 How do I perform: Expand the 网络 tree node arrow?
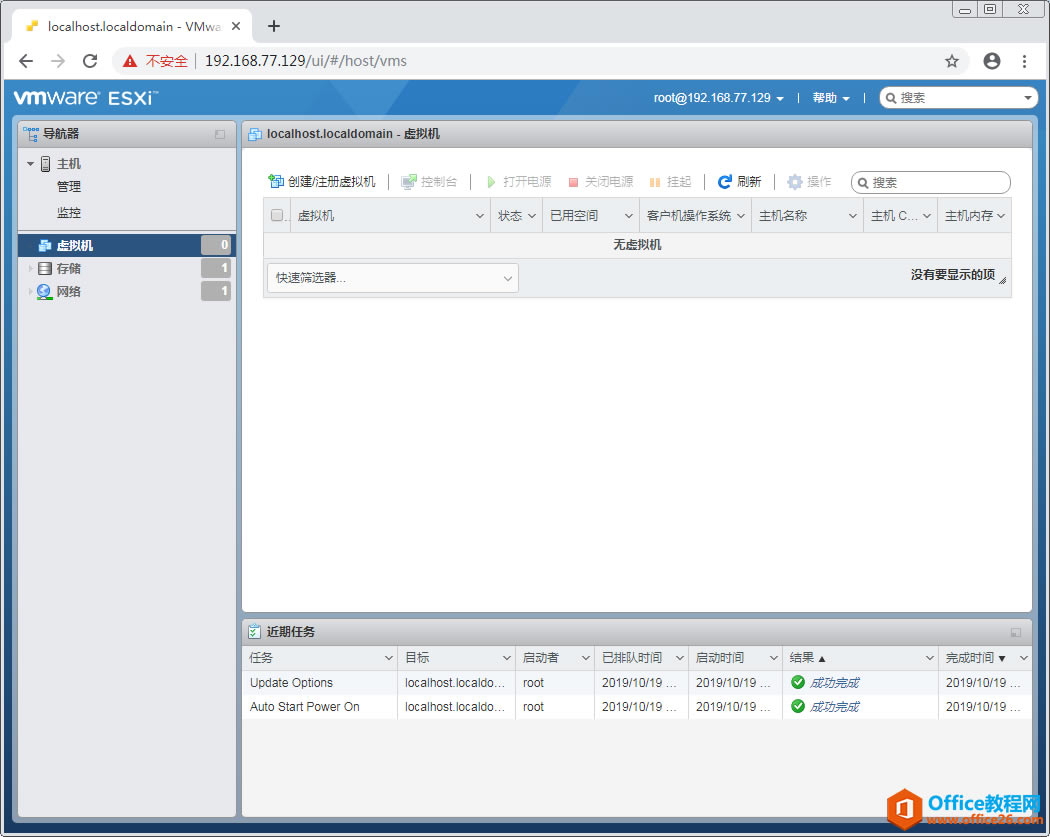[30, 291]
